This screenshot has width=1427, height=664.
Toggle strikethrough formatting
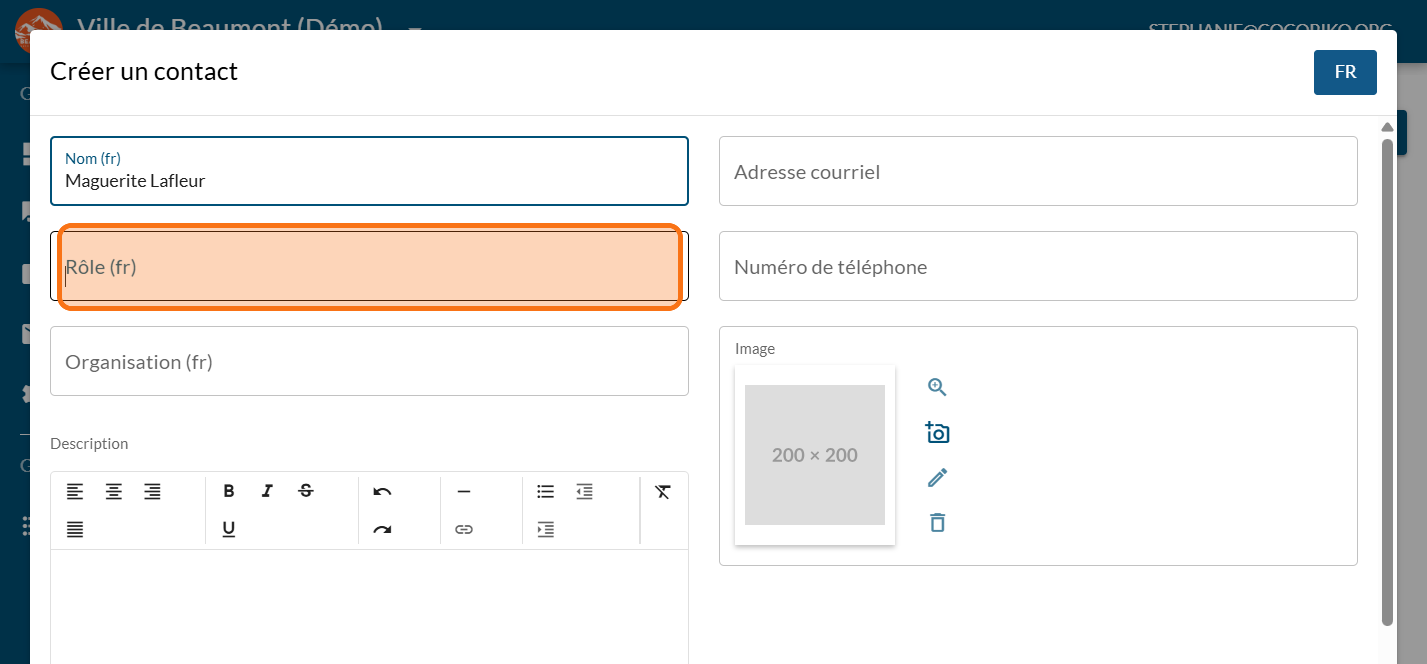click(x=306, y=491)
